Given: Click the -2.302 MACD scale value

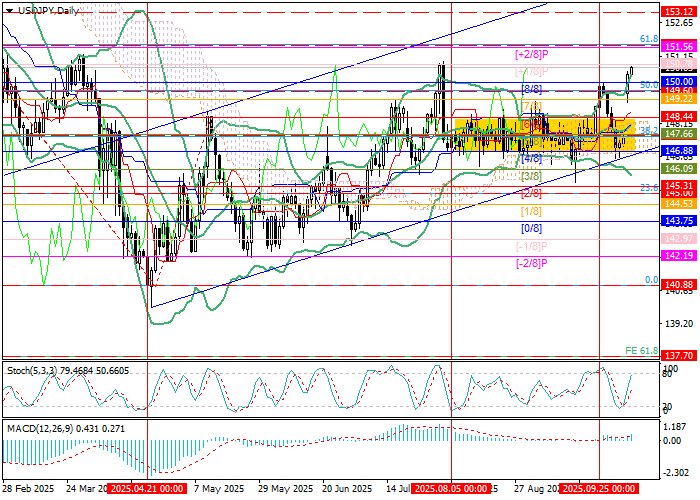Looking at the screenshot, I should (675, 473).
